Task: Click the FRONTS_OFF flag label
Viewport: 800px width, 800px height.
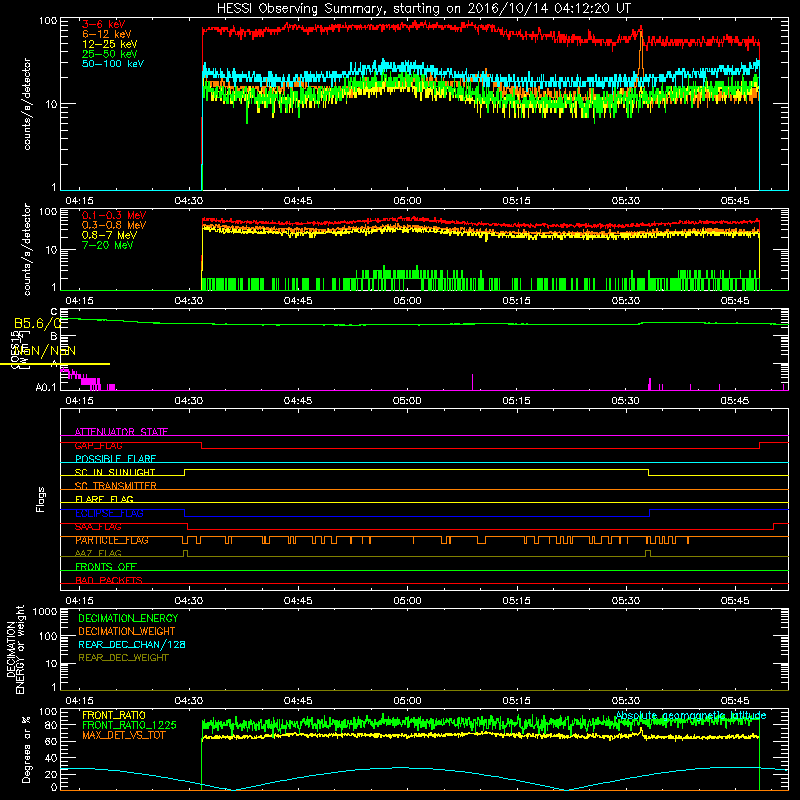Action: pyautogui.click(x=106, y=567)
